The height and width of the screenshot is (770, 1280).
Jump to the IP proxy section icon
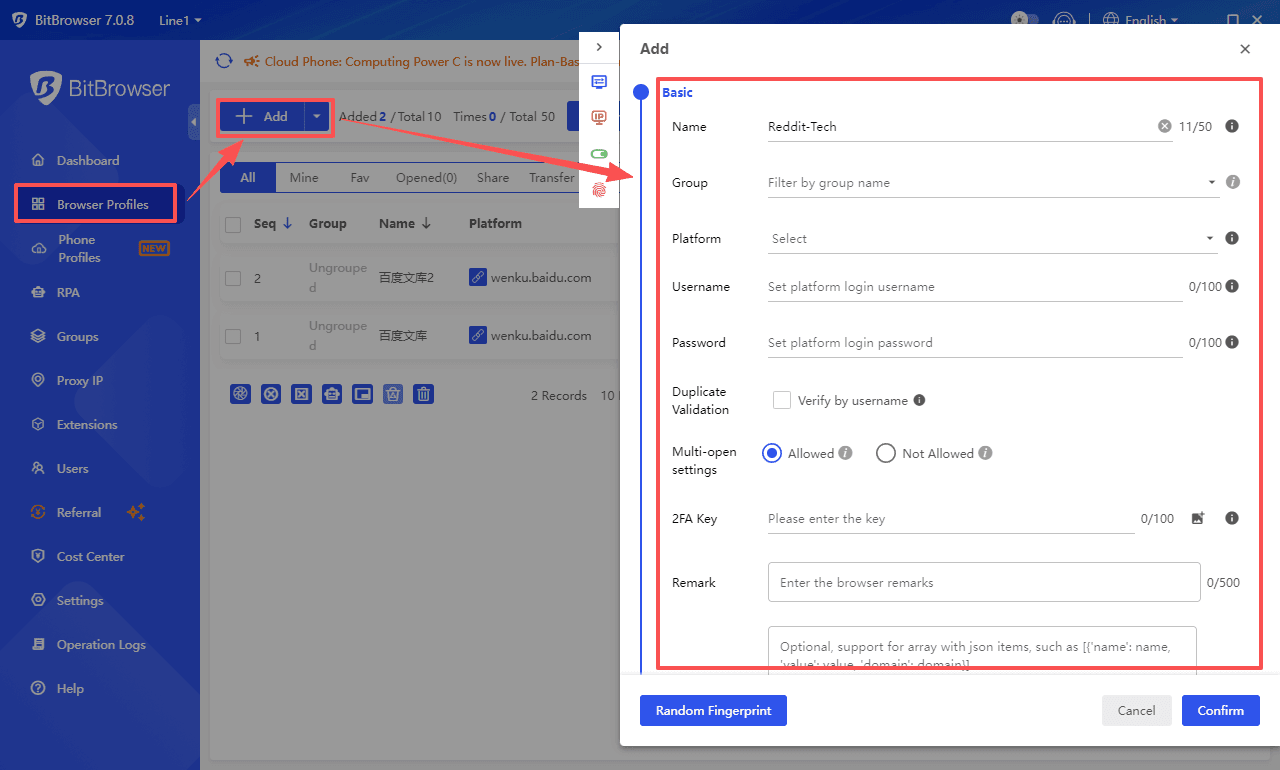tap(599, 118)
